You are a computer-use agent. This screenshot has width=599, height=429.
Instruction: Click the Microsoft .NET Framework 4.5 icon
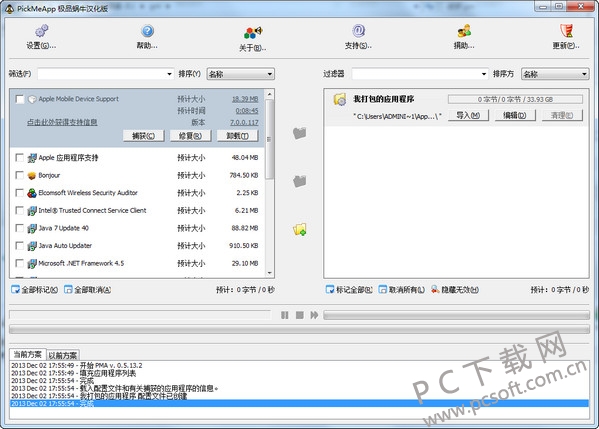32,263
